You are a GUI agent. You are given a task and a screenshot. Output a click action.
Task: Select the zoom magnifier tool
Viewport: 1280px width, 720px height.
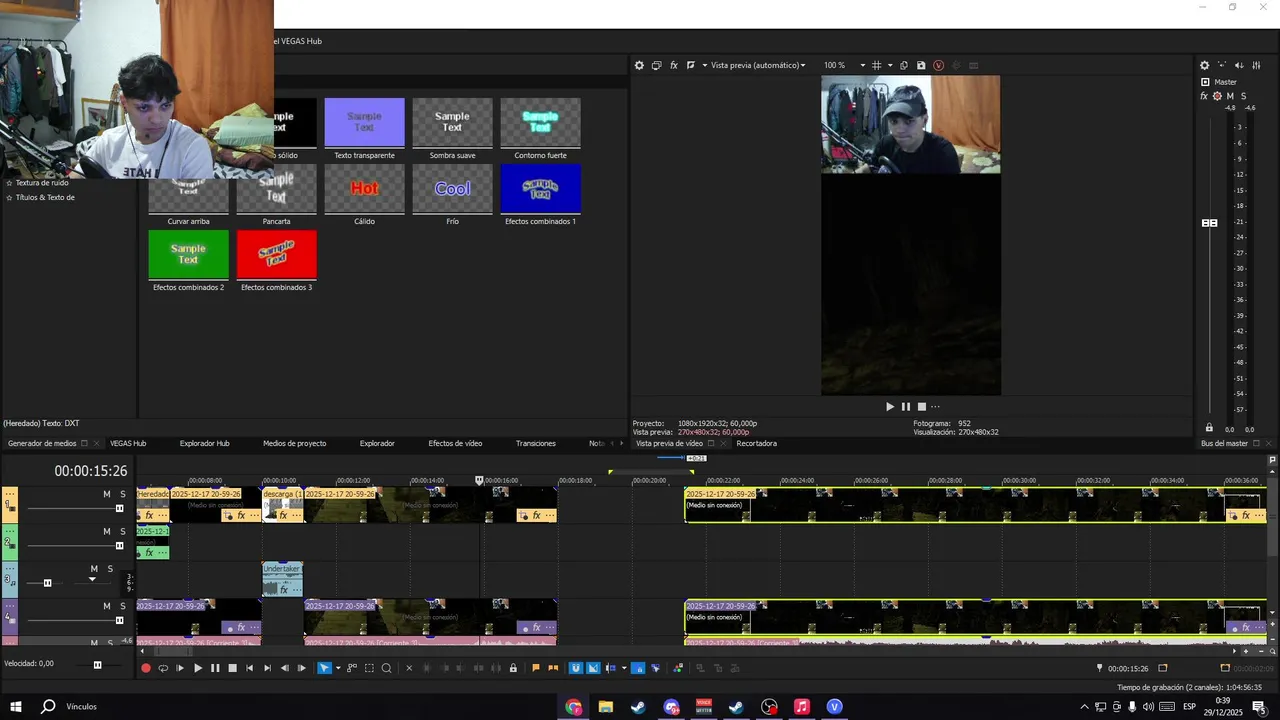tap(386, 668)
